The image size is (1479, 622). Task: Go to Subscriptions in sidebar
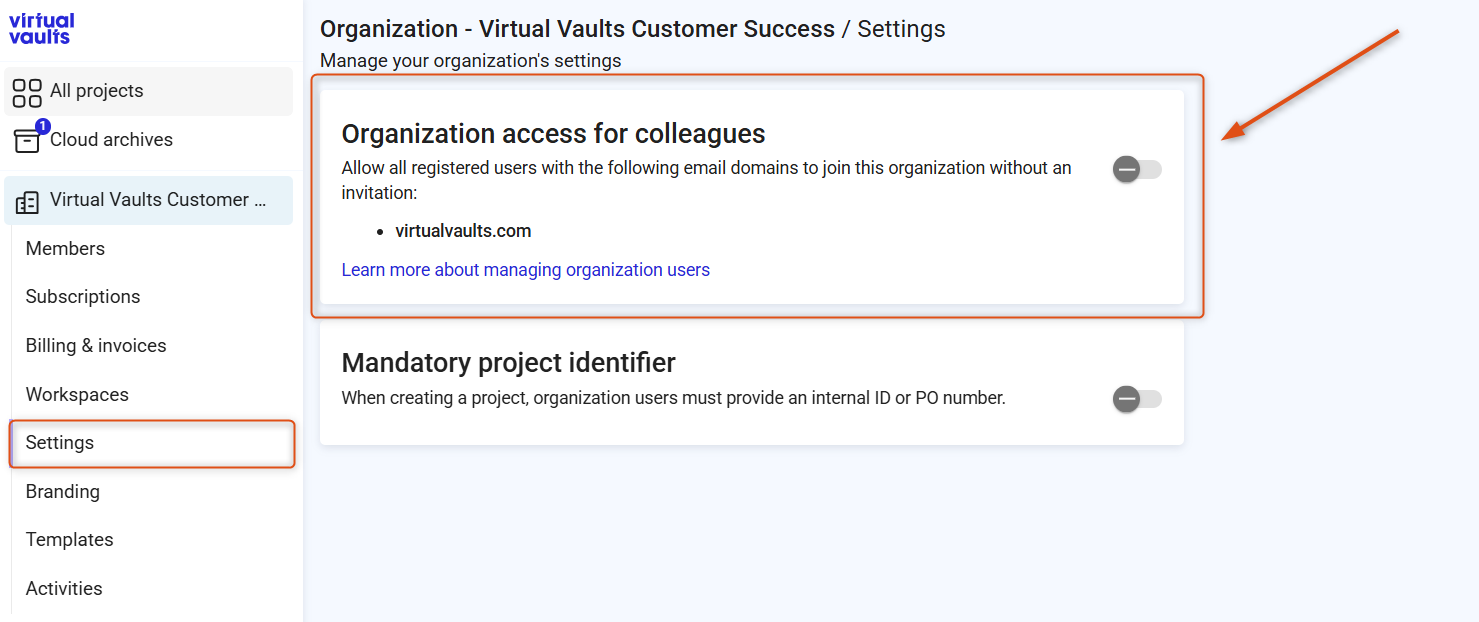pyautogui.click(x=83, y=296)
